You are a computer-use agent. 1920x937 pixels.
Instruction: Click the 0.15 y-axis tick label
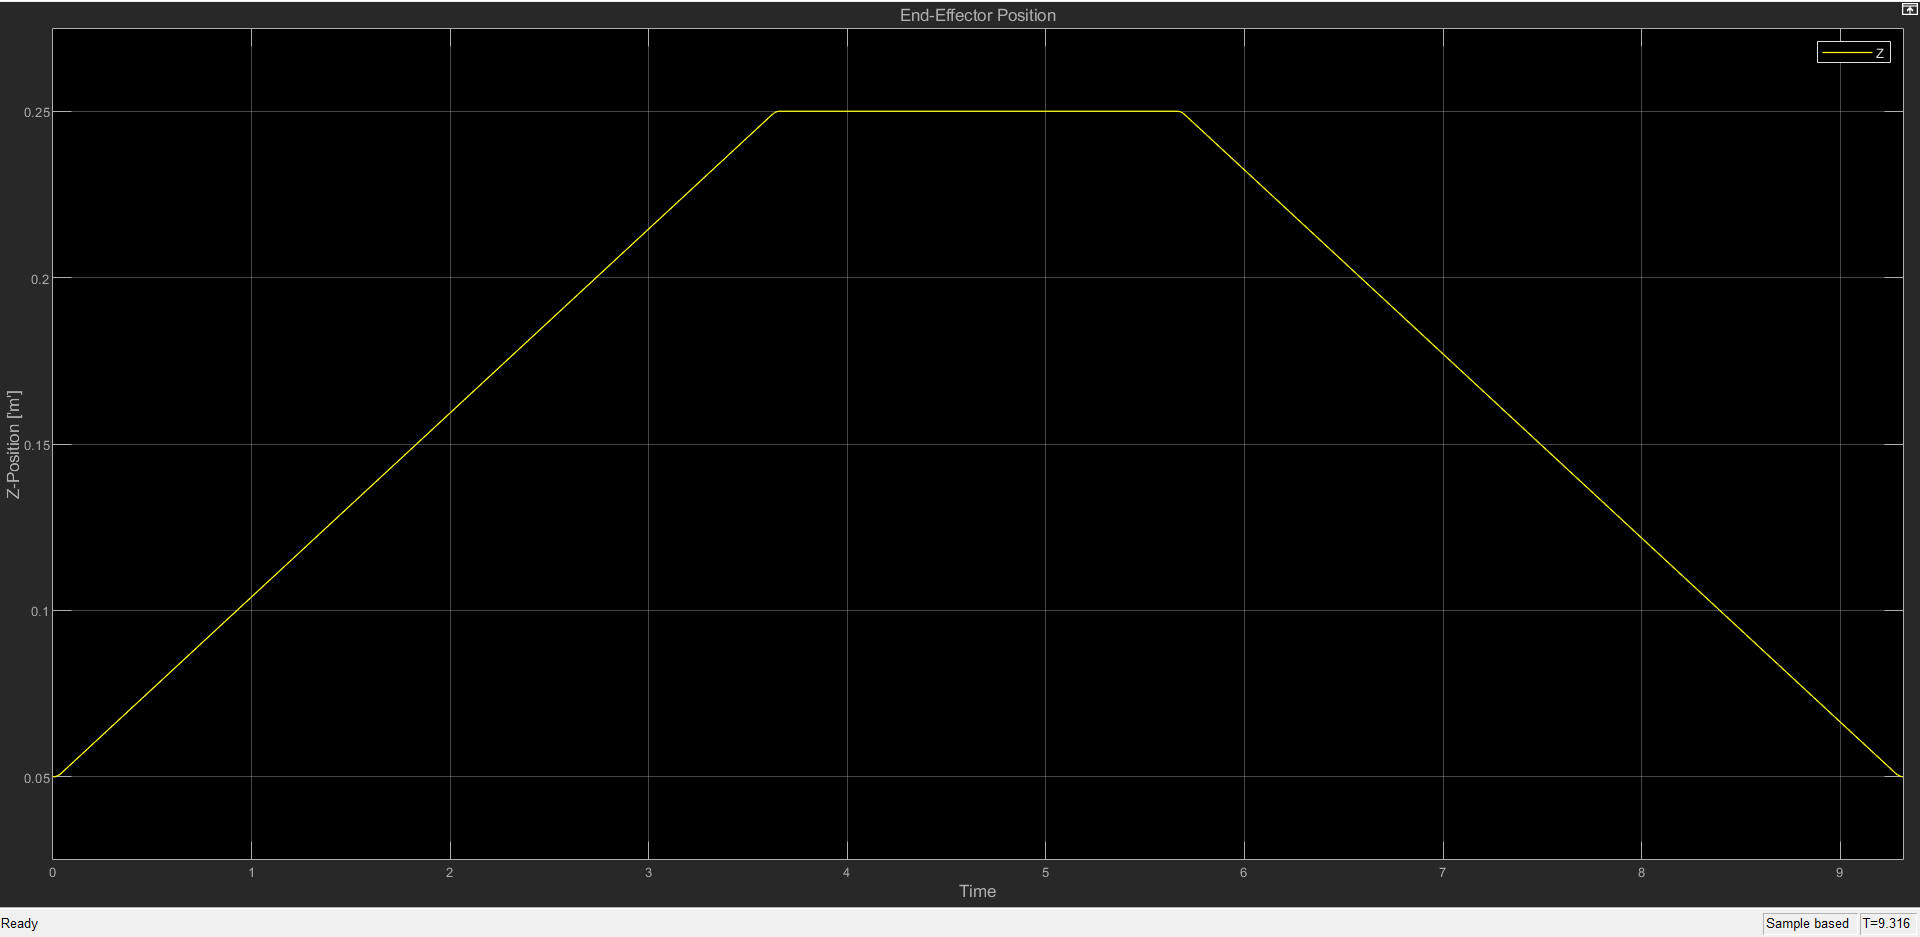click(x=36, y=445)
